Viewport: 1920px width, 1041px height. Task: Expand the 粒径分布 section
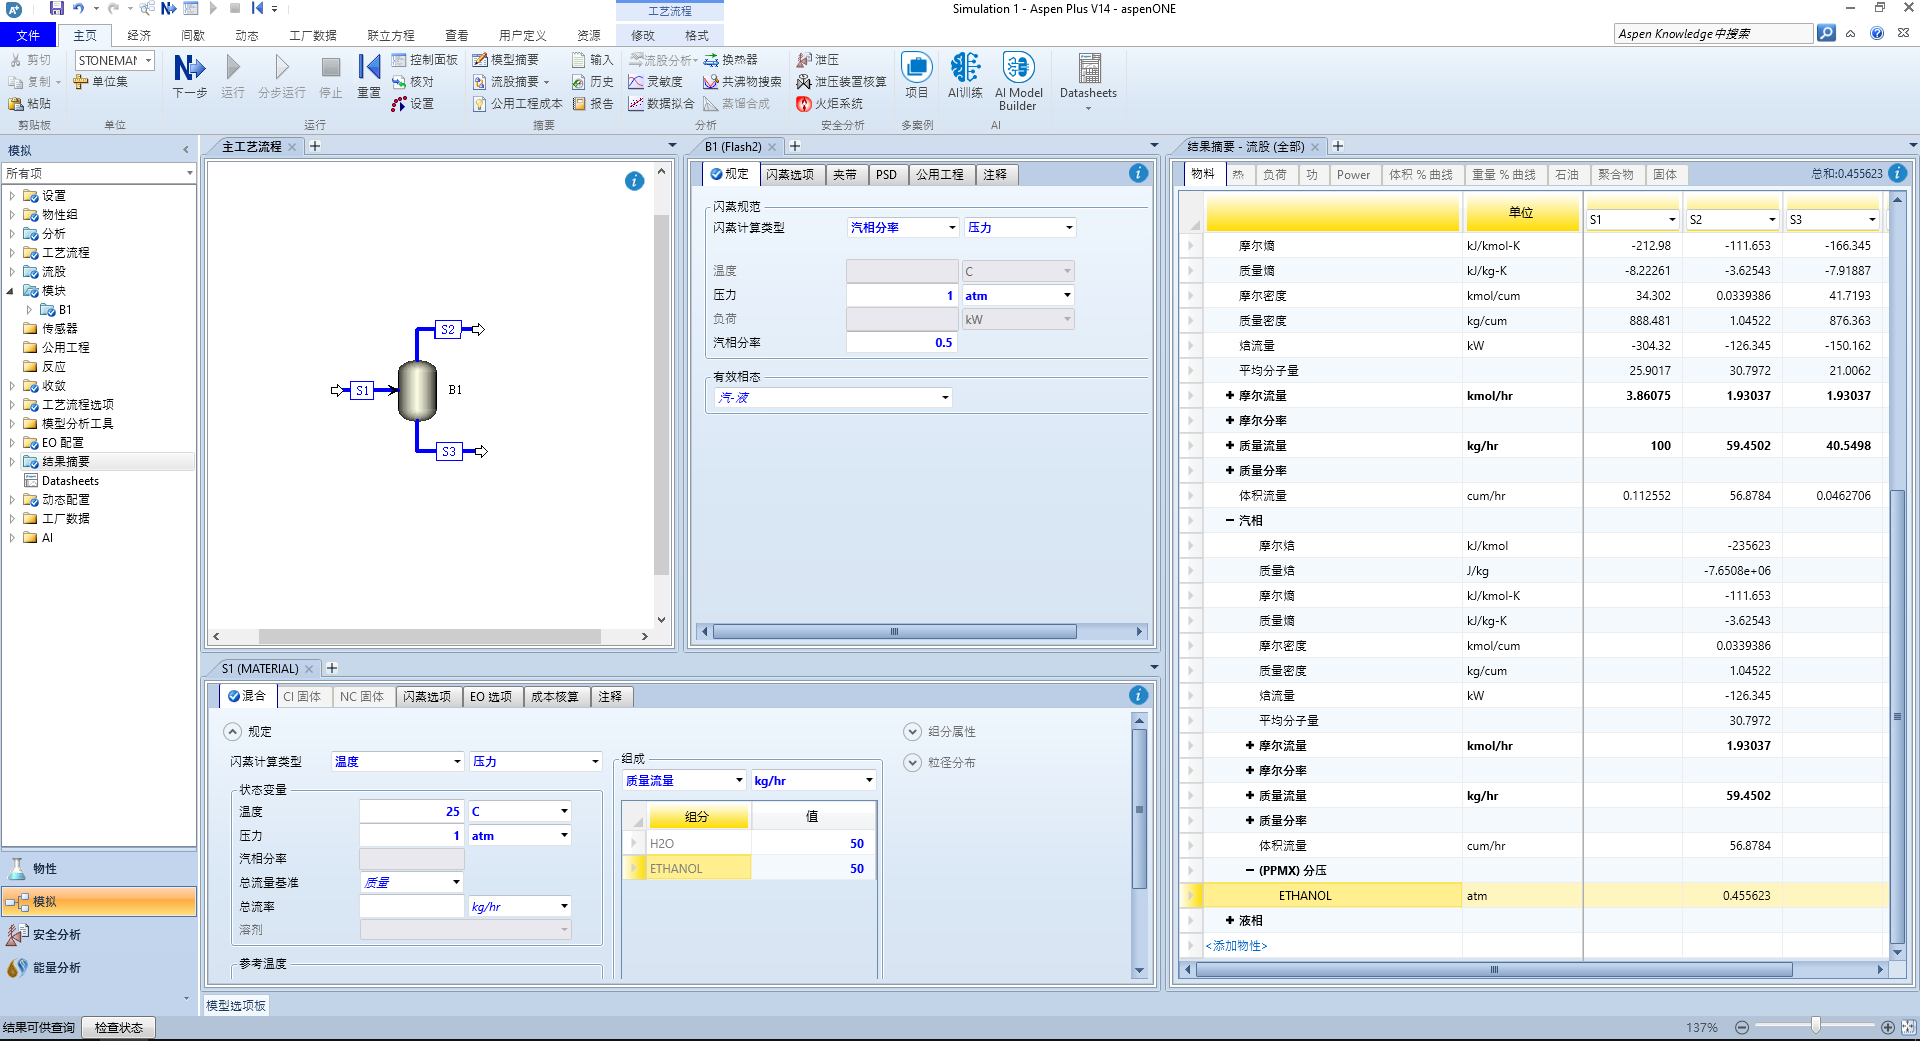912,763
